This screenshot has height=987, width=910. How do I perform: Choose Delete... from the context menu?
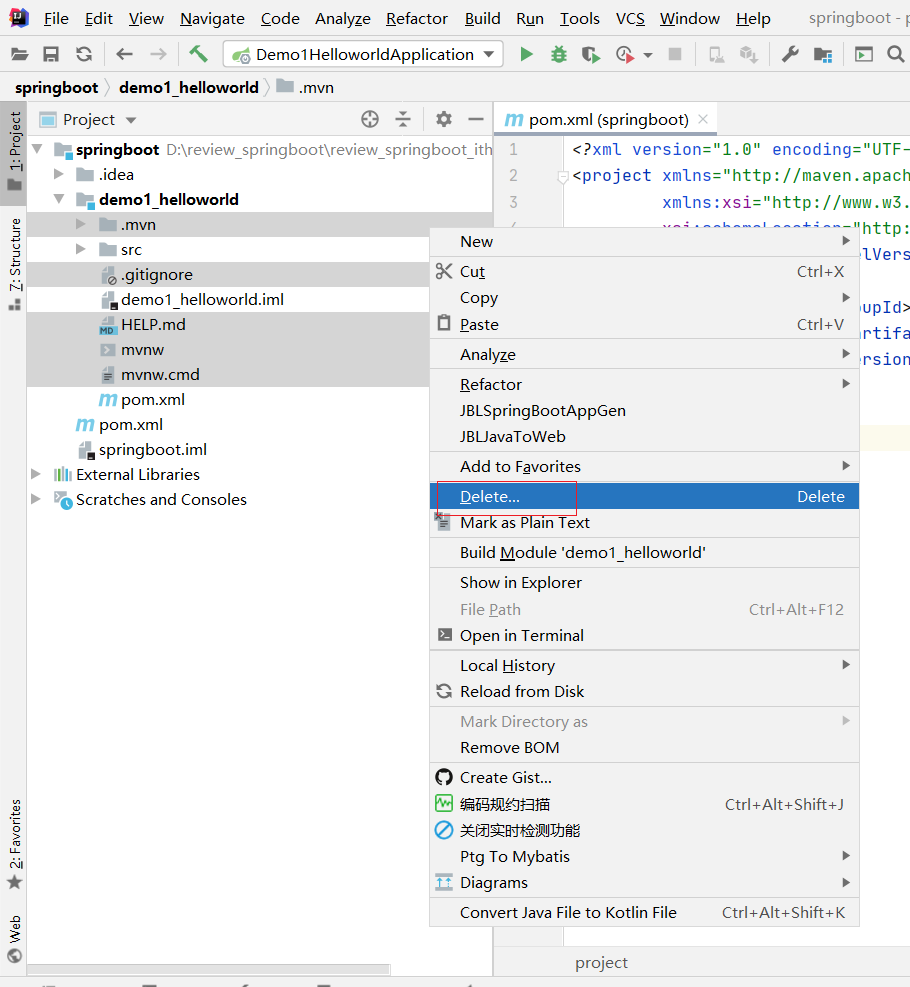[490, 496]
